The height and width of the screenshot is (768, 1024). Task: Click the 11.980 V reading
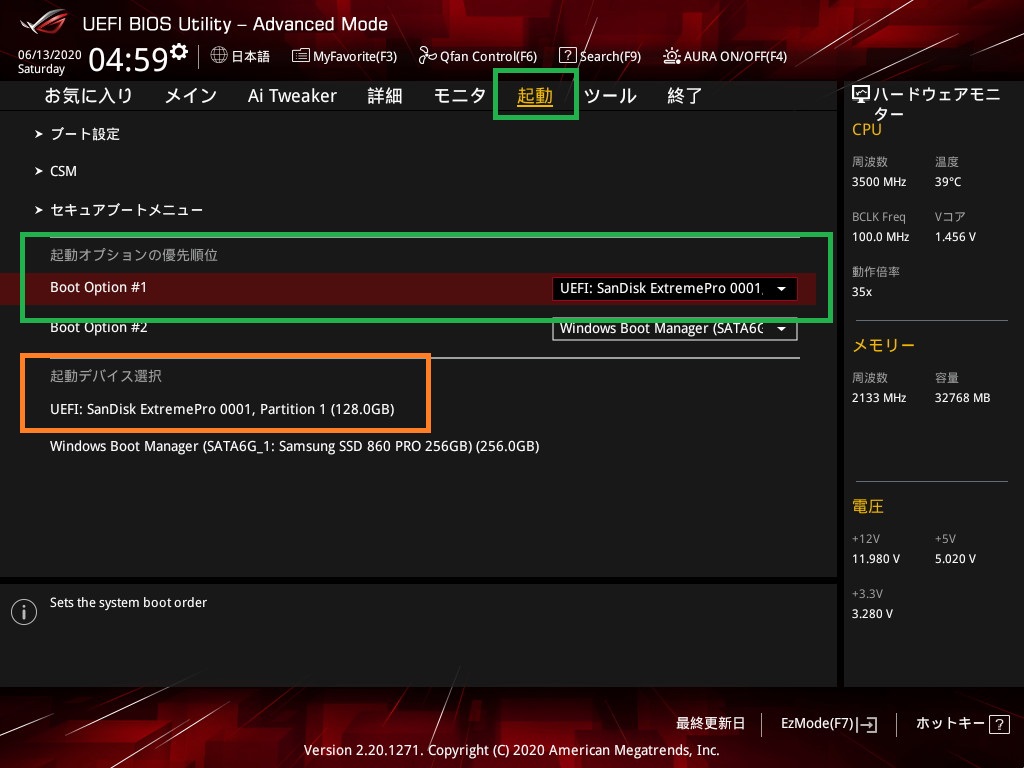click(x=876, y=559)
